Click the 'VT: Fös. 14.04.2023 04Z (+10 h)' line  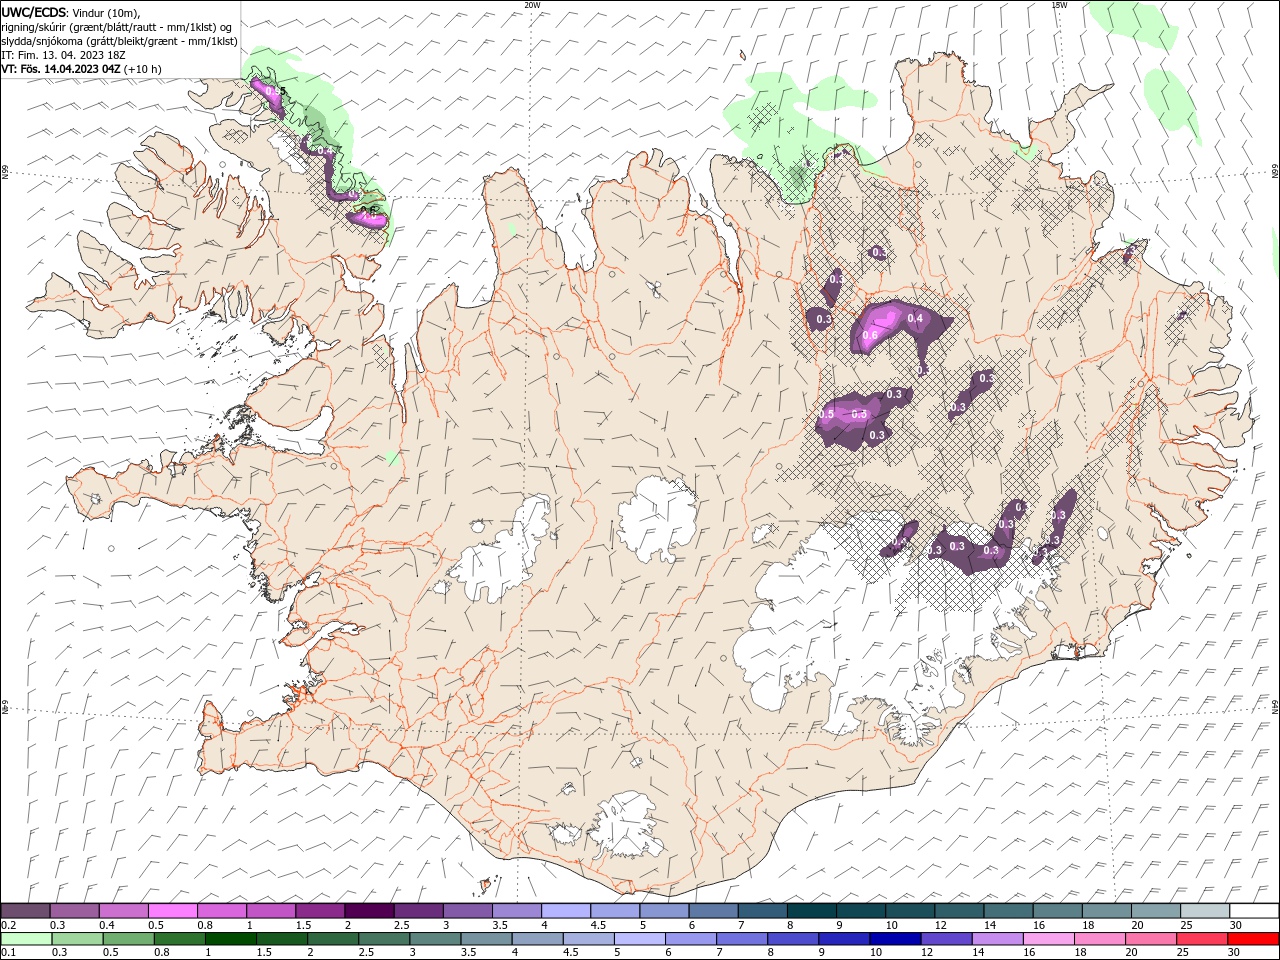click(x=81, y=69)
